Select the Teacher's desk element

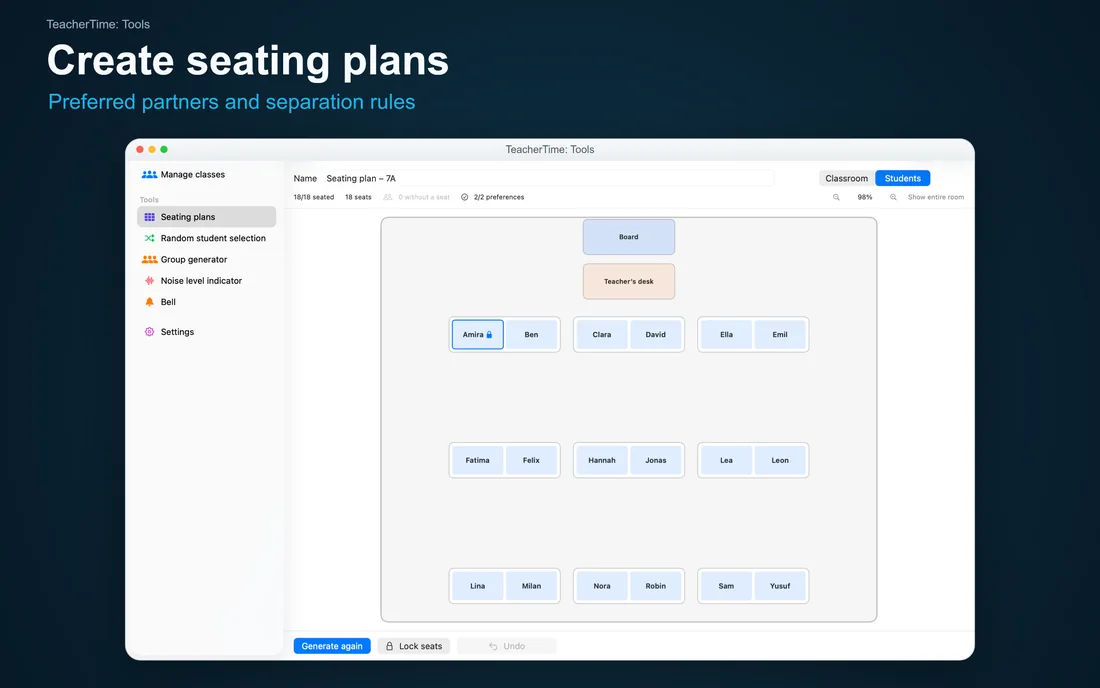tap(629, 282)
